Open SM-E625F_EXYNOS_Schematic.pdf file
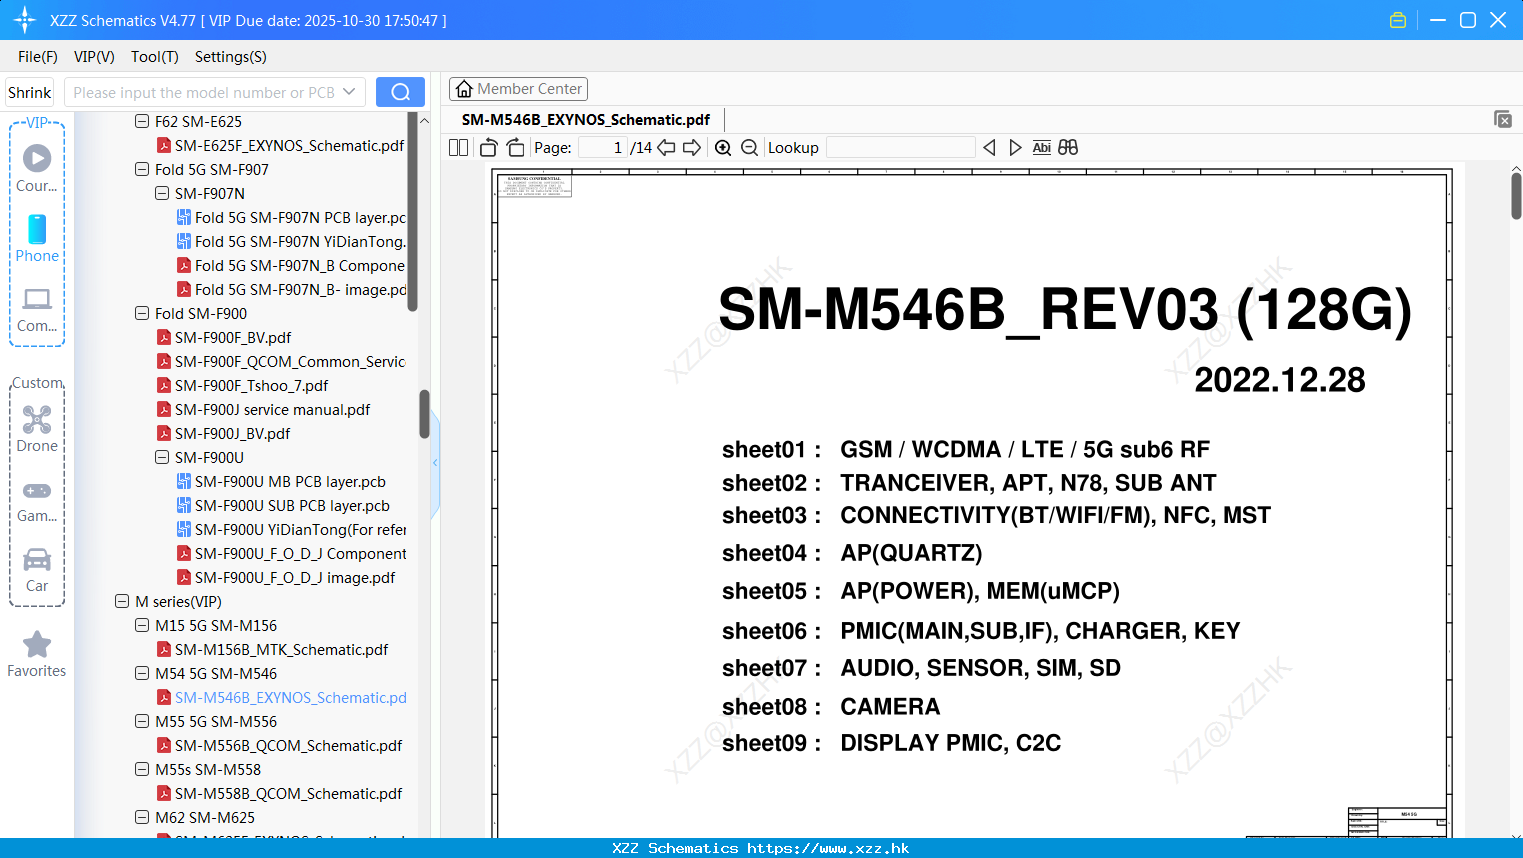The width and height of the screenshot is (1523, 858). (x=280, y=145)
